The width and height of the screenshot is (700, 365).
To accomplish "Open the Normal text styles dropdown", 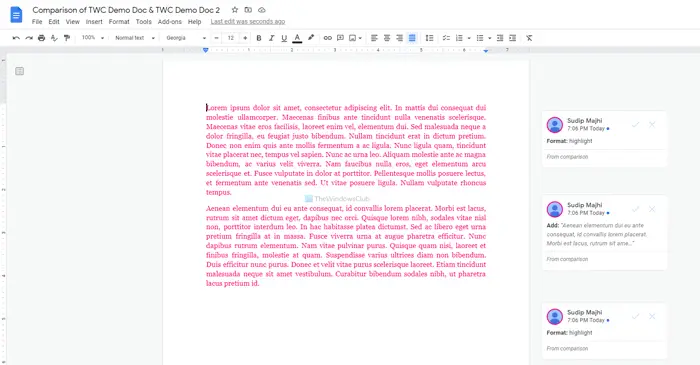I will (x=135, y=38).
